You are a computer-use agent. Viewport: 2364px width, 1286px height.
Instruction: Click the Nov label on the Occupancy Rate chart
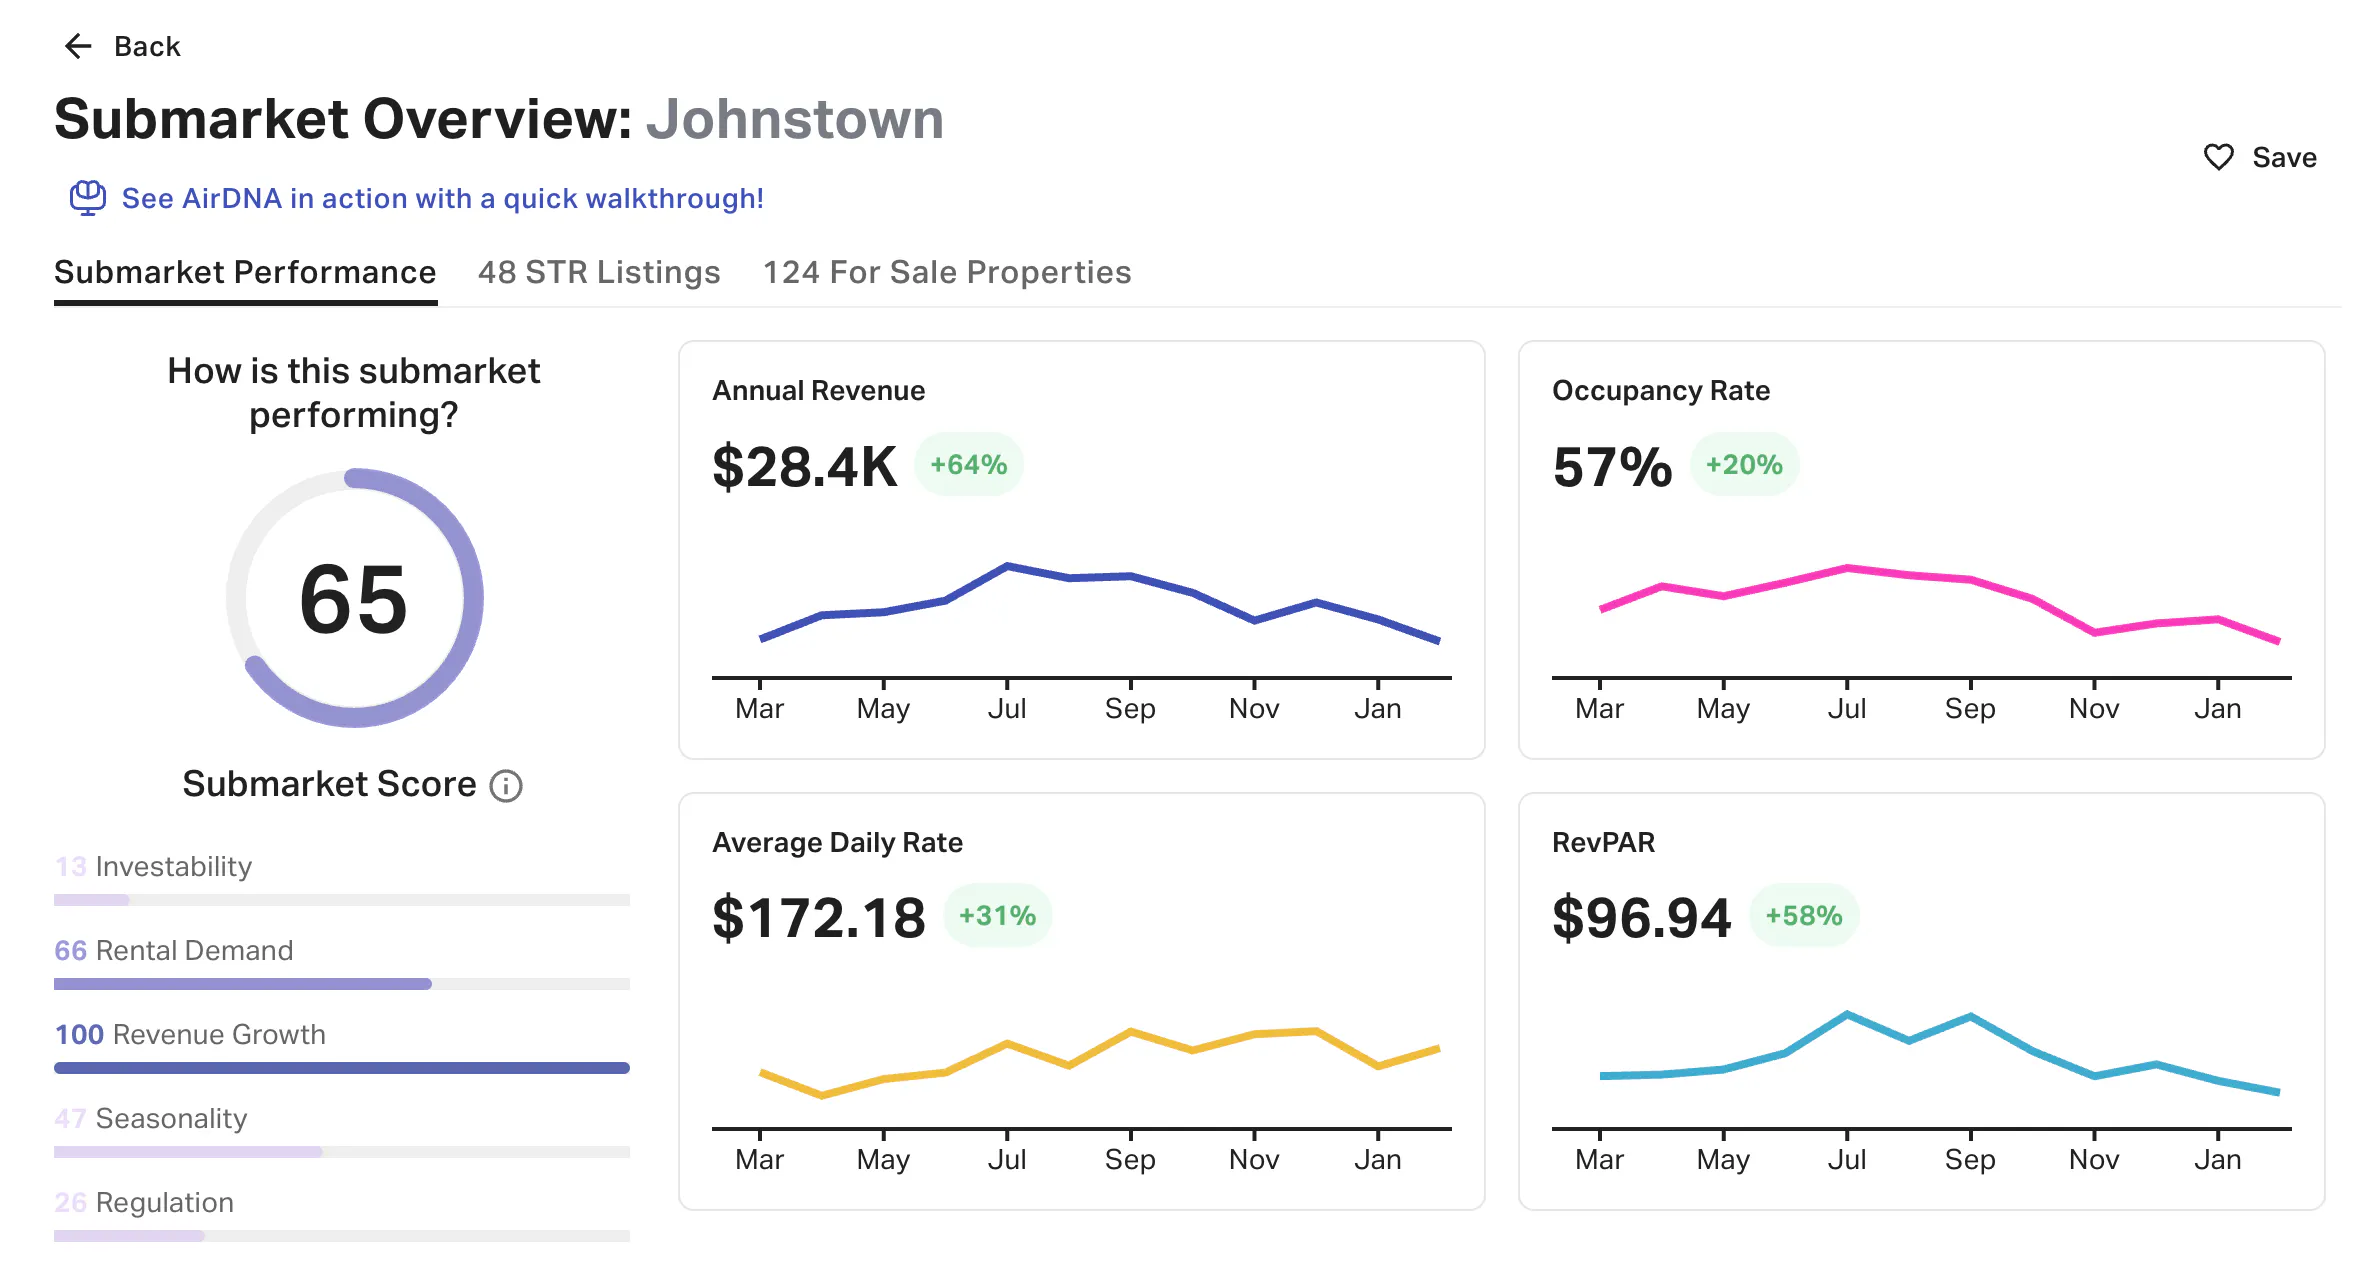coord(2094,709)
